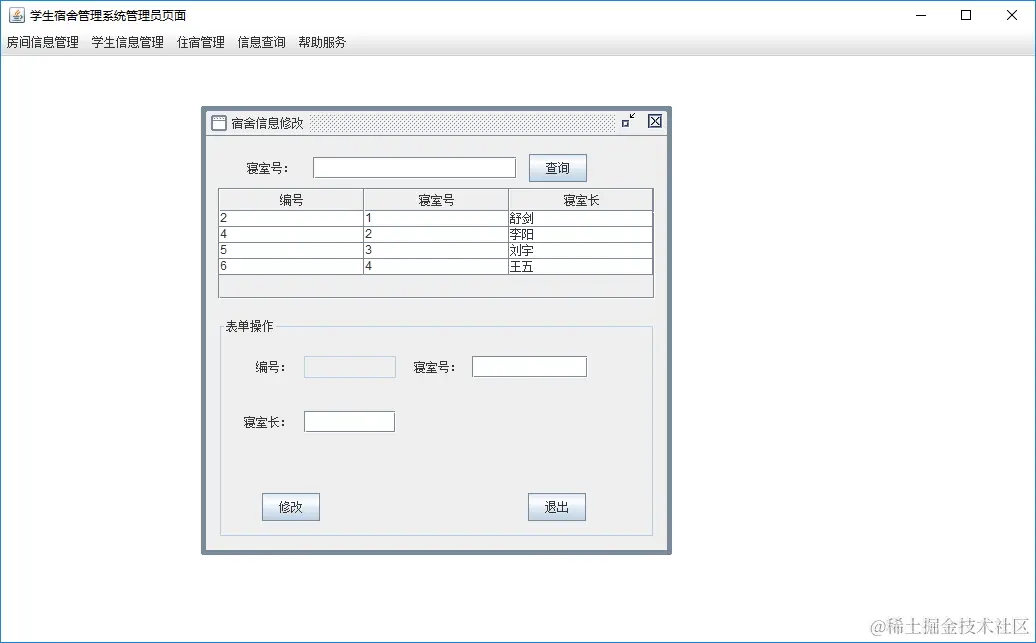1036x643 pixels.
Task: Click the 寝室号 field inside 表单操作
Action: tap(529, 366)
